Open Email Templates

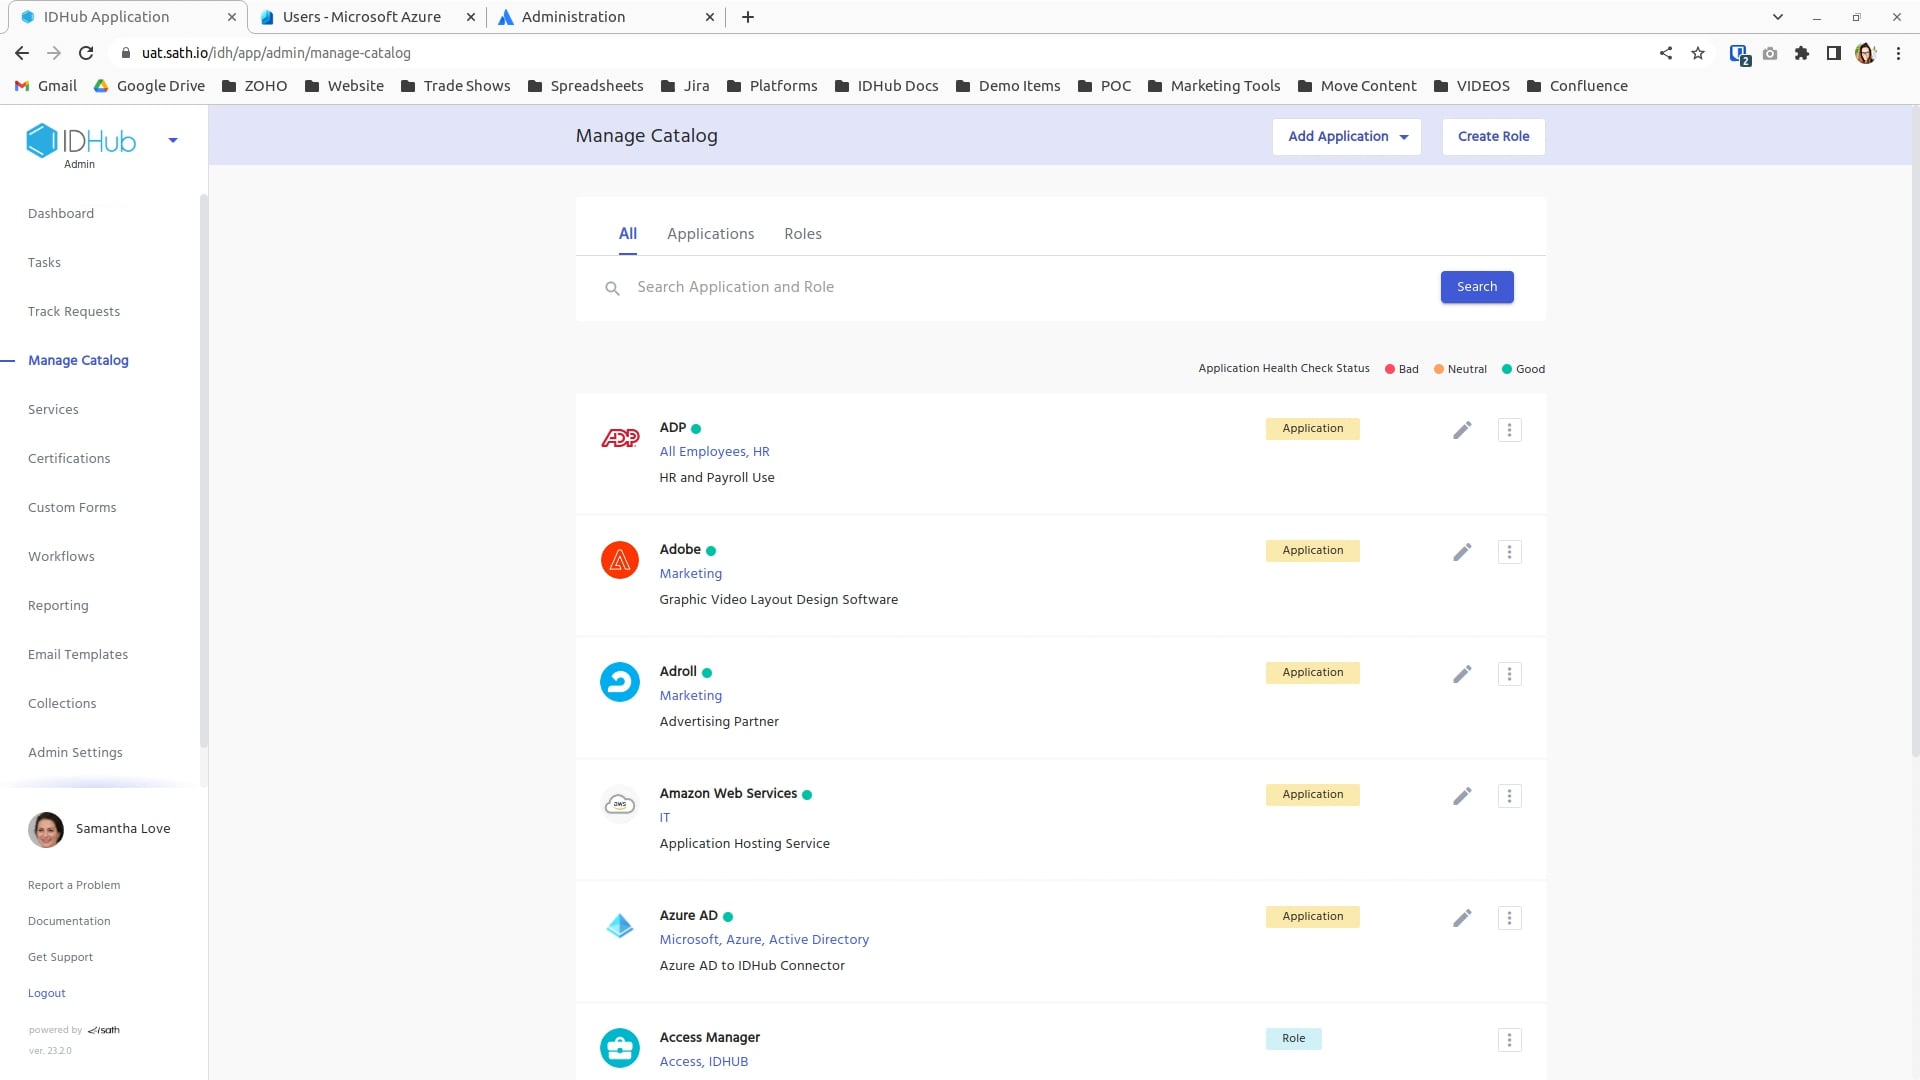tap(78, 655)
